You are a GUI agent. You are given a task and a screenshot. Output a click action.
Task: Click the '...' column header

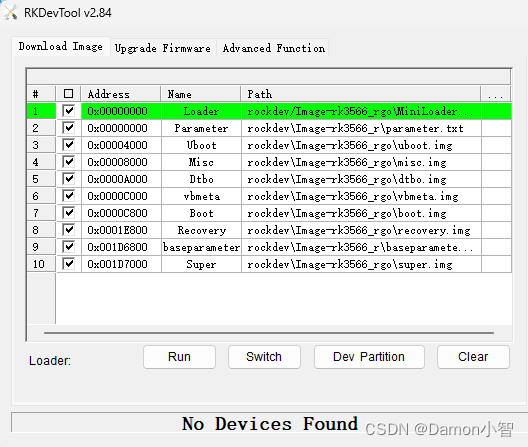point(496,94)
